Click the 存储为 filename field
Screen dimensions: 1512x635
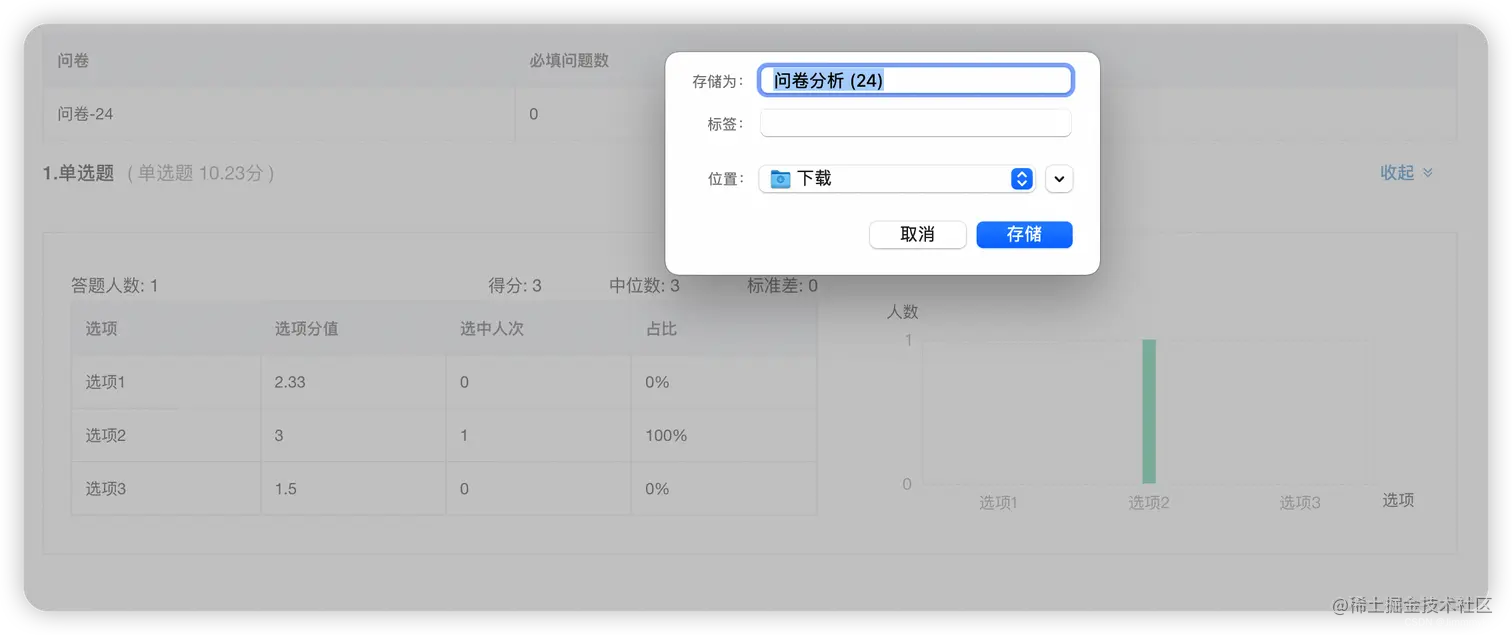point(915,80)
